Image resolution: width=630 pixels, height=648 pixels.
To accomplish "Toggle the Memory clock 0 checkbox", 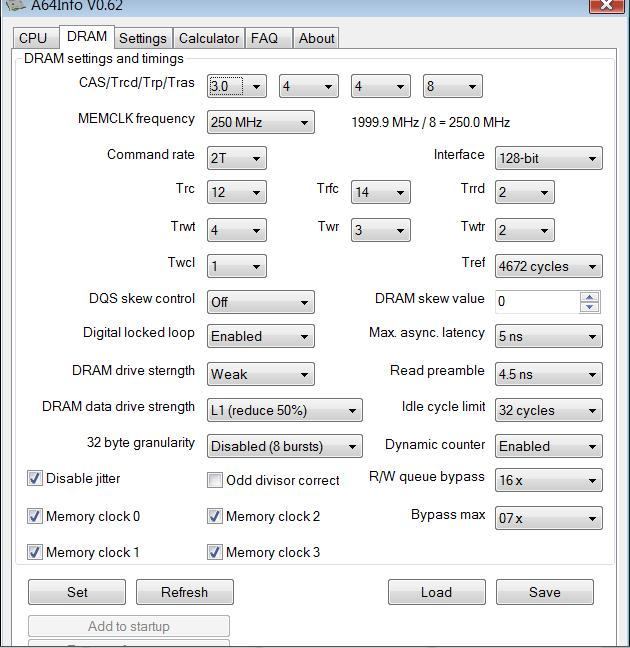I will (35, 516).
